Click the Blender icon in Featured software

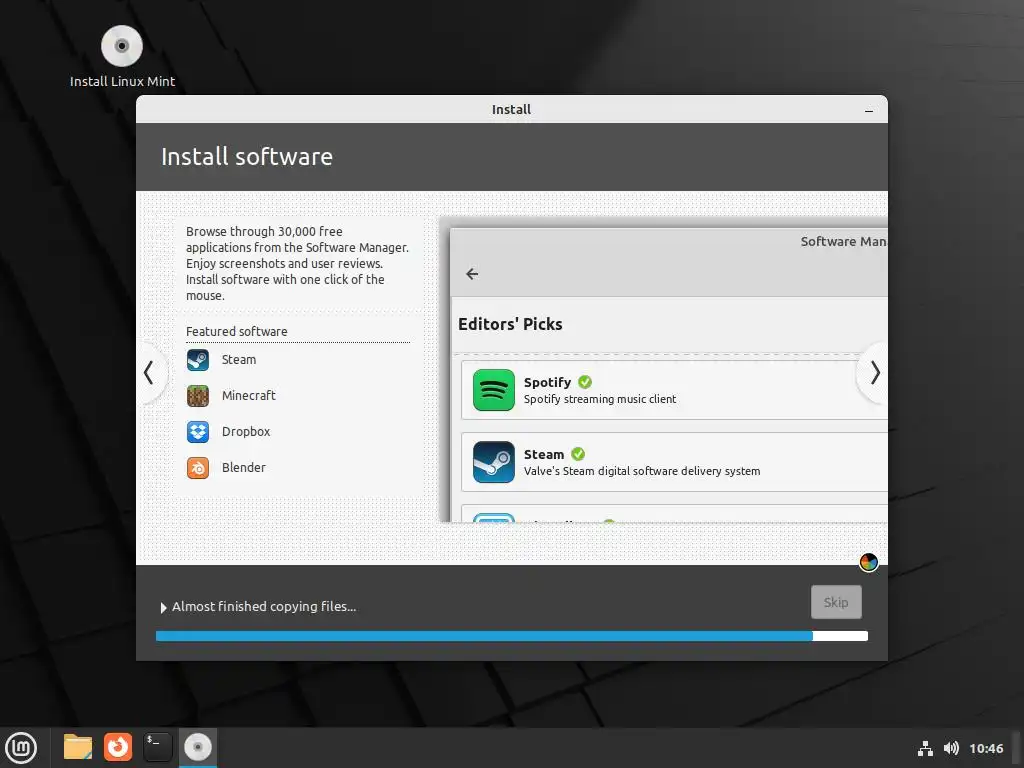click(x=198, y=468)
